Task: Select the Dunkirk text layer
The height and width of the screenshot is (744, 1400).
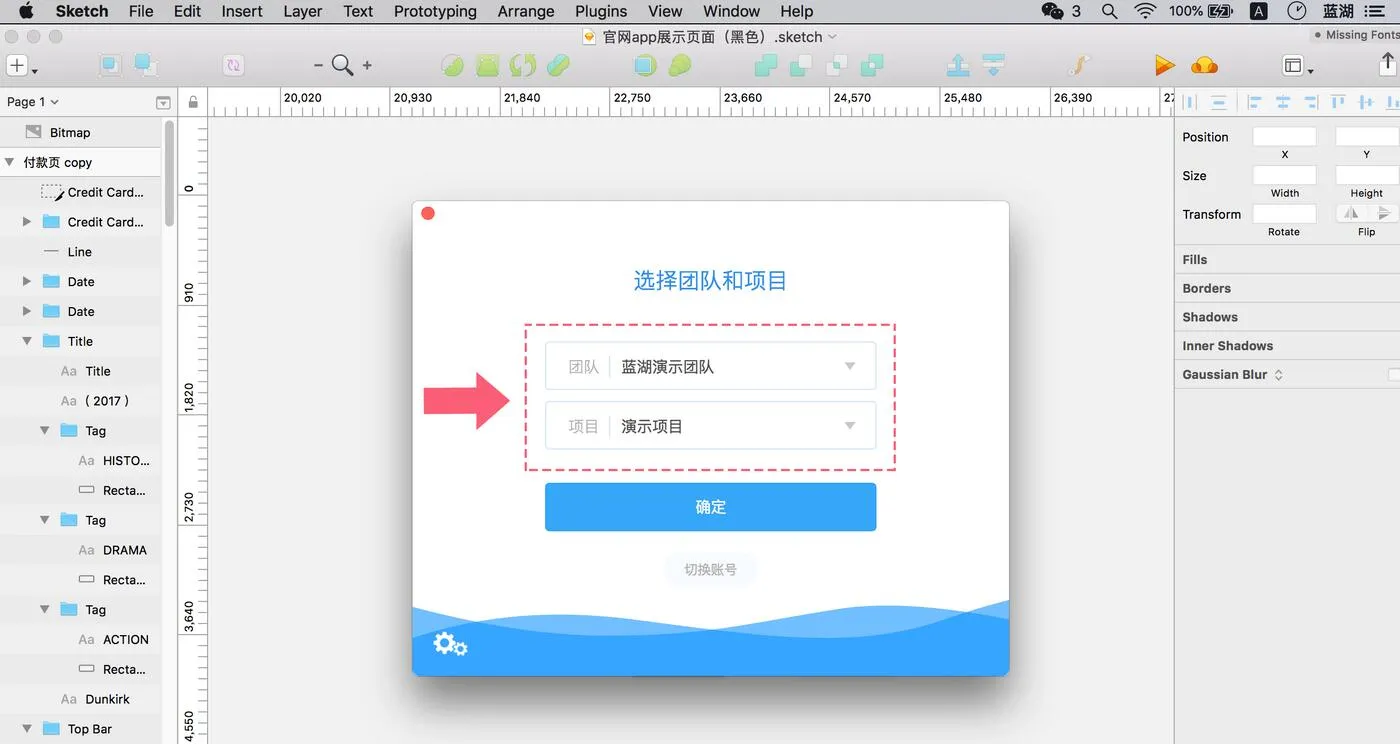Action: 107,699
